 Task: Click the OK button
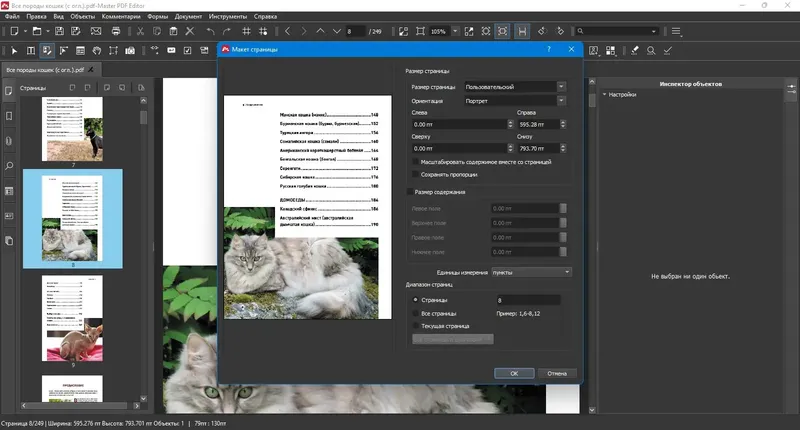pyautogui.click(x=513, y=373)
